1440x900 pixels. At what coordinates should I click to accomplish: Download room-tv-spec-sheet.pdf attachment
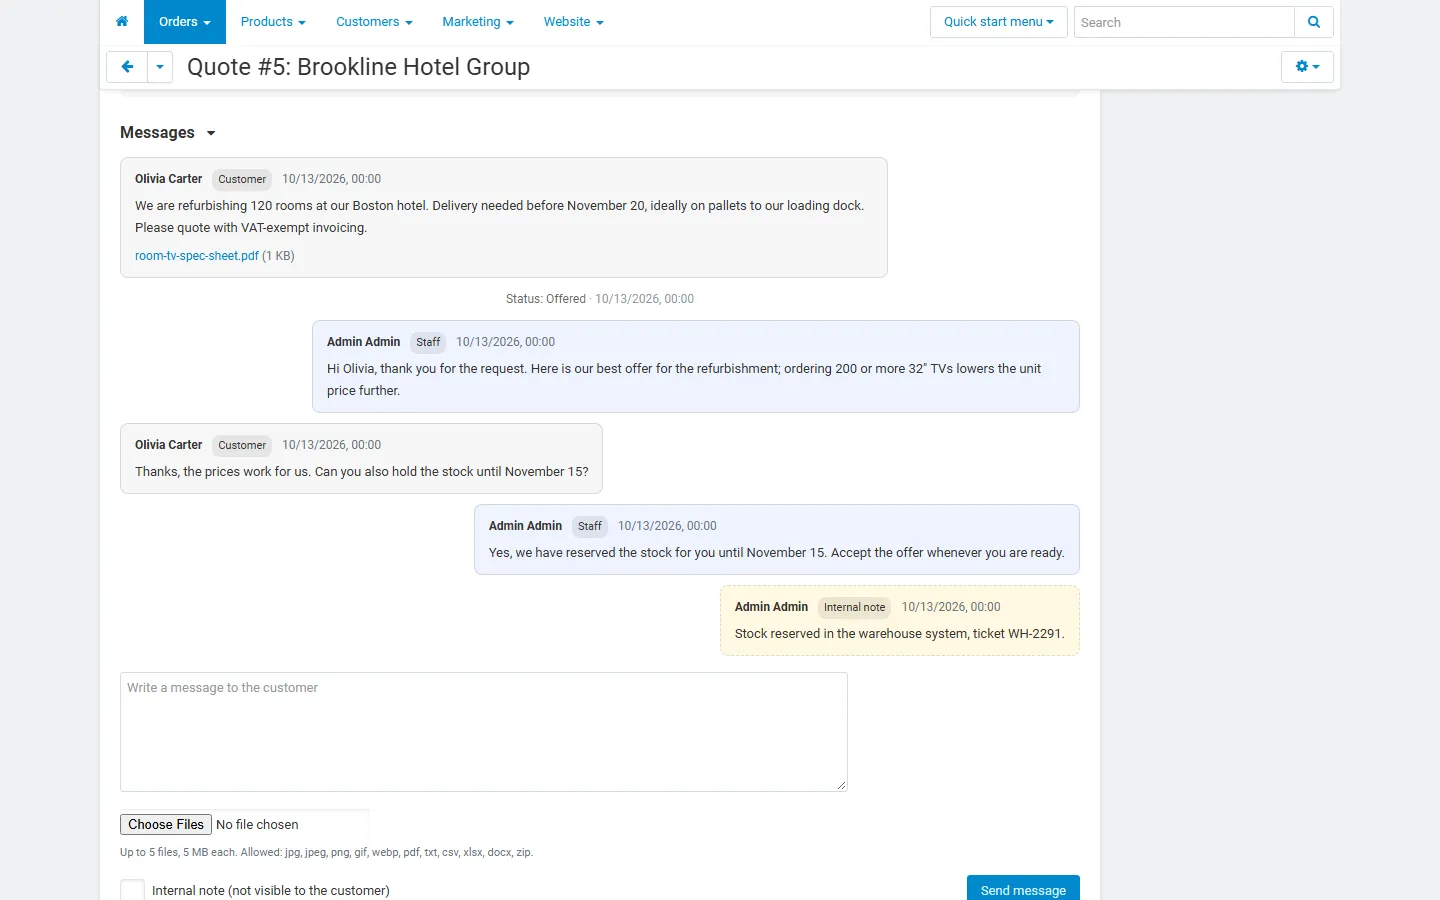pos(197,256)
